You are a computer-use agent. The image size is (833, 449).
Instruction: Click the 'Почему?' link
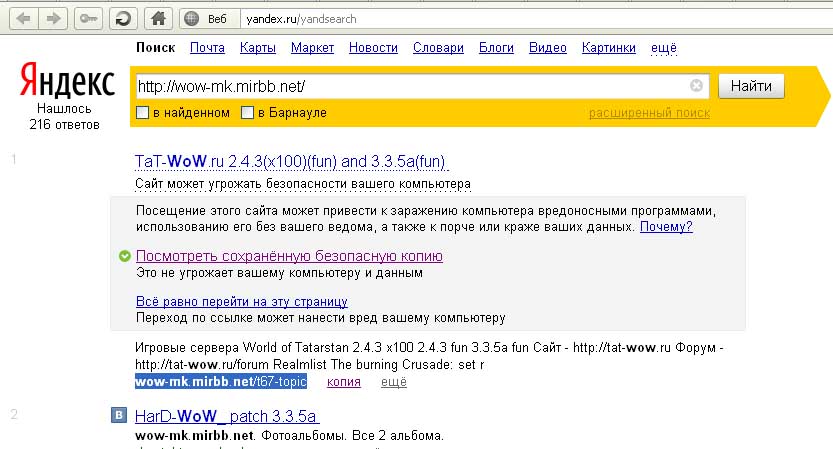click(666, 227)
